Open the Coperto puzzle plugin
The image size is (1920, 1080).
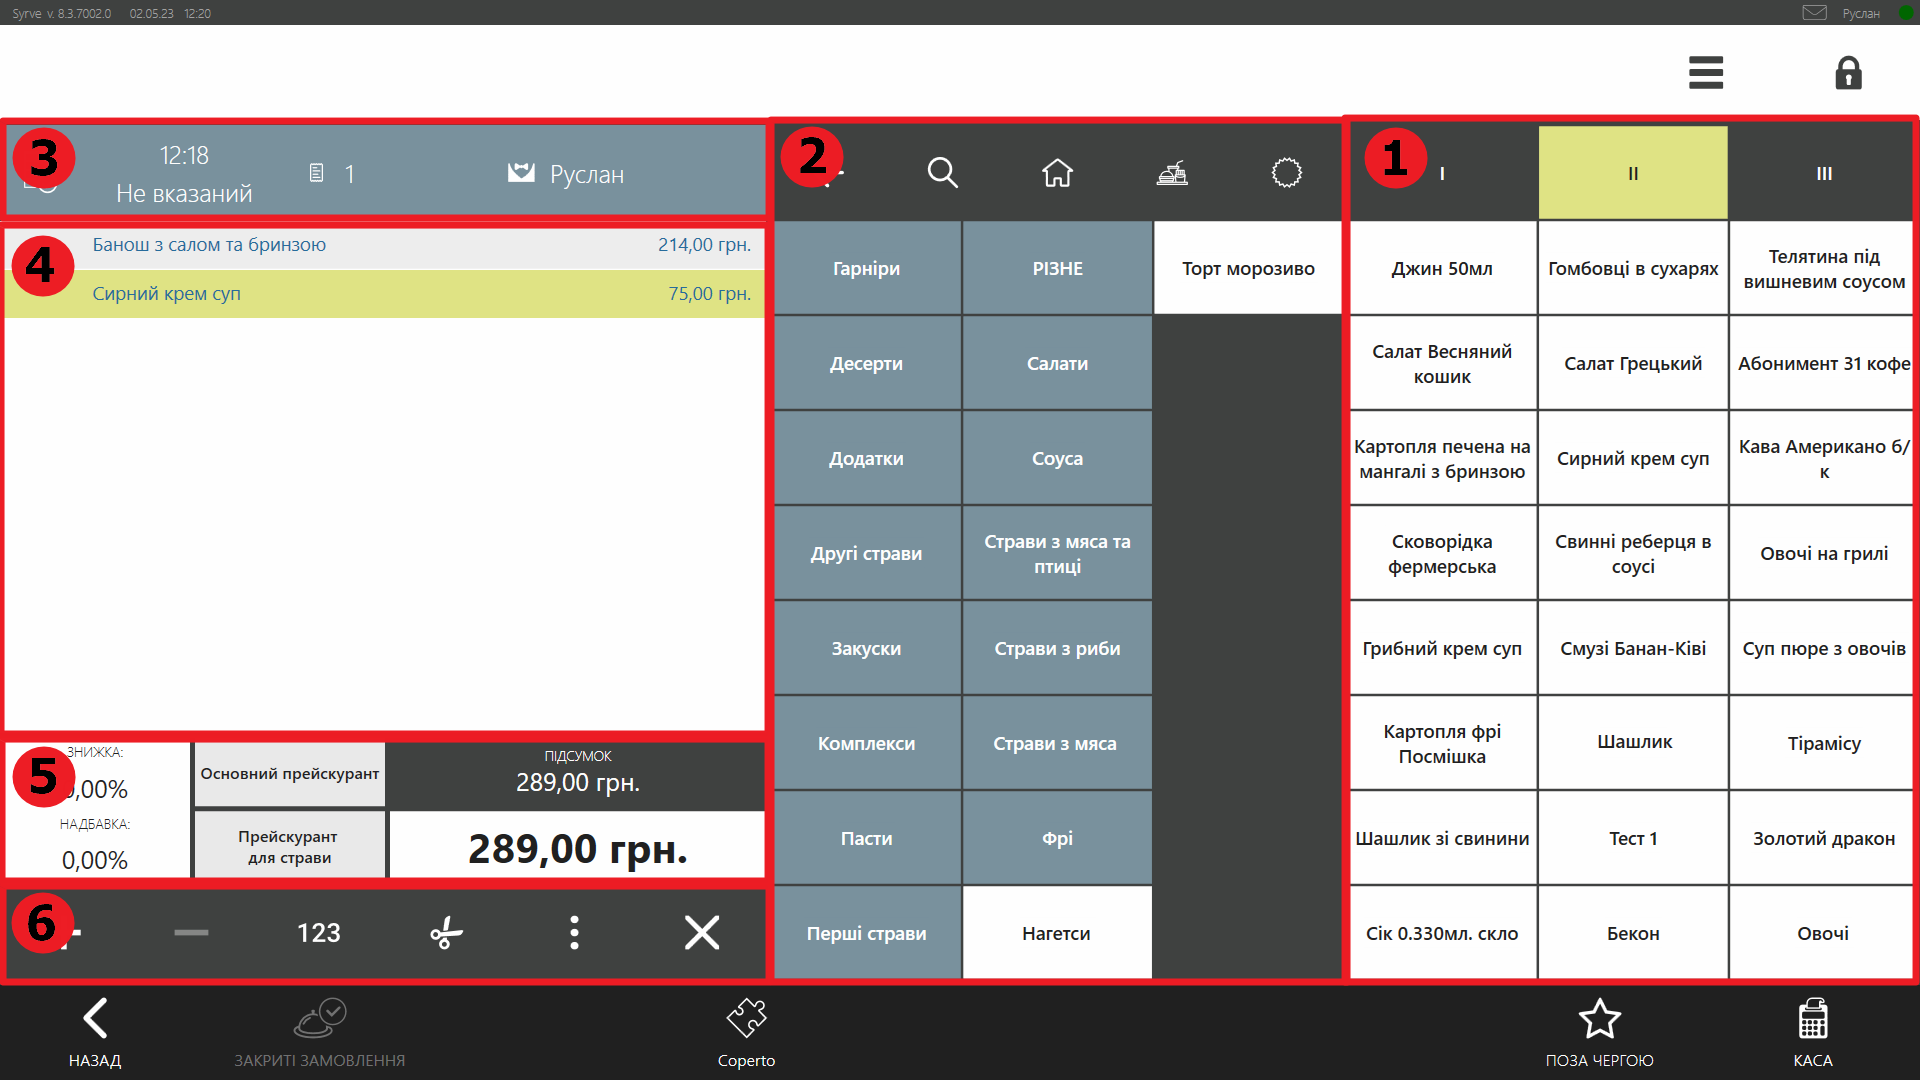[746, 1032]
